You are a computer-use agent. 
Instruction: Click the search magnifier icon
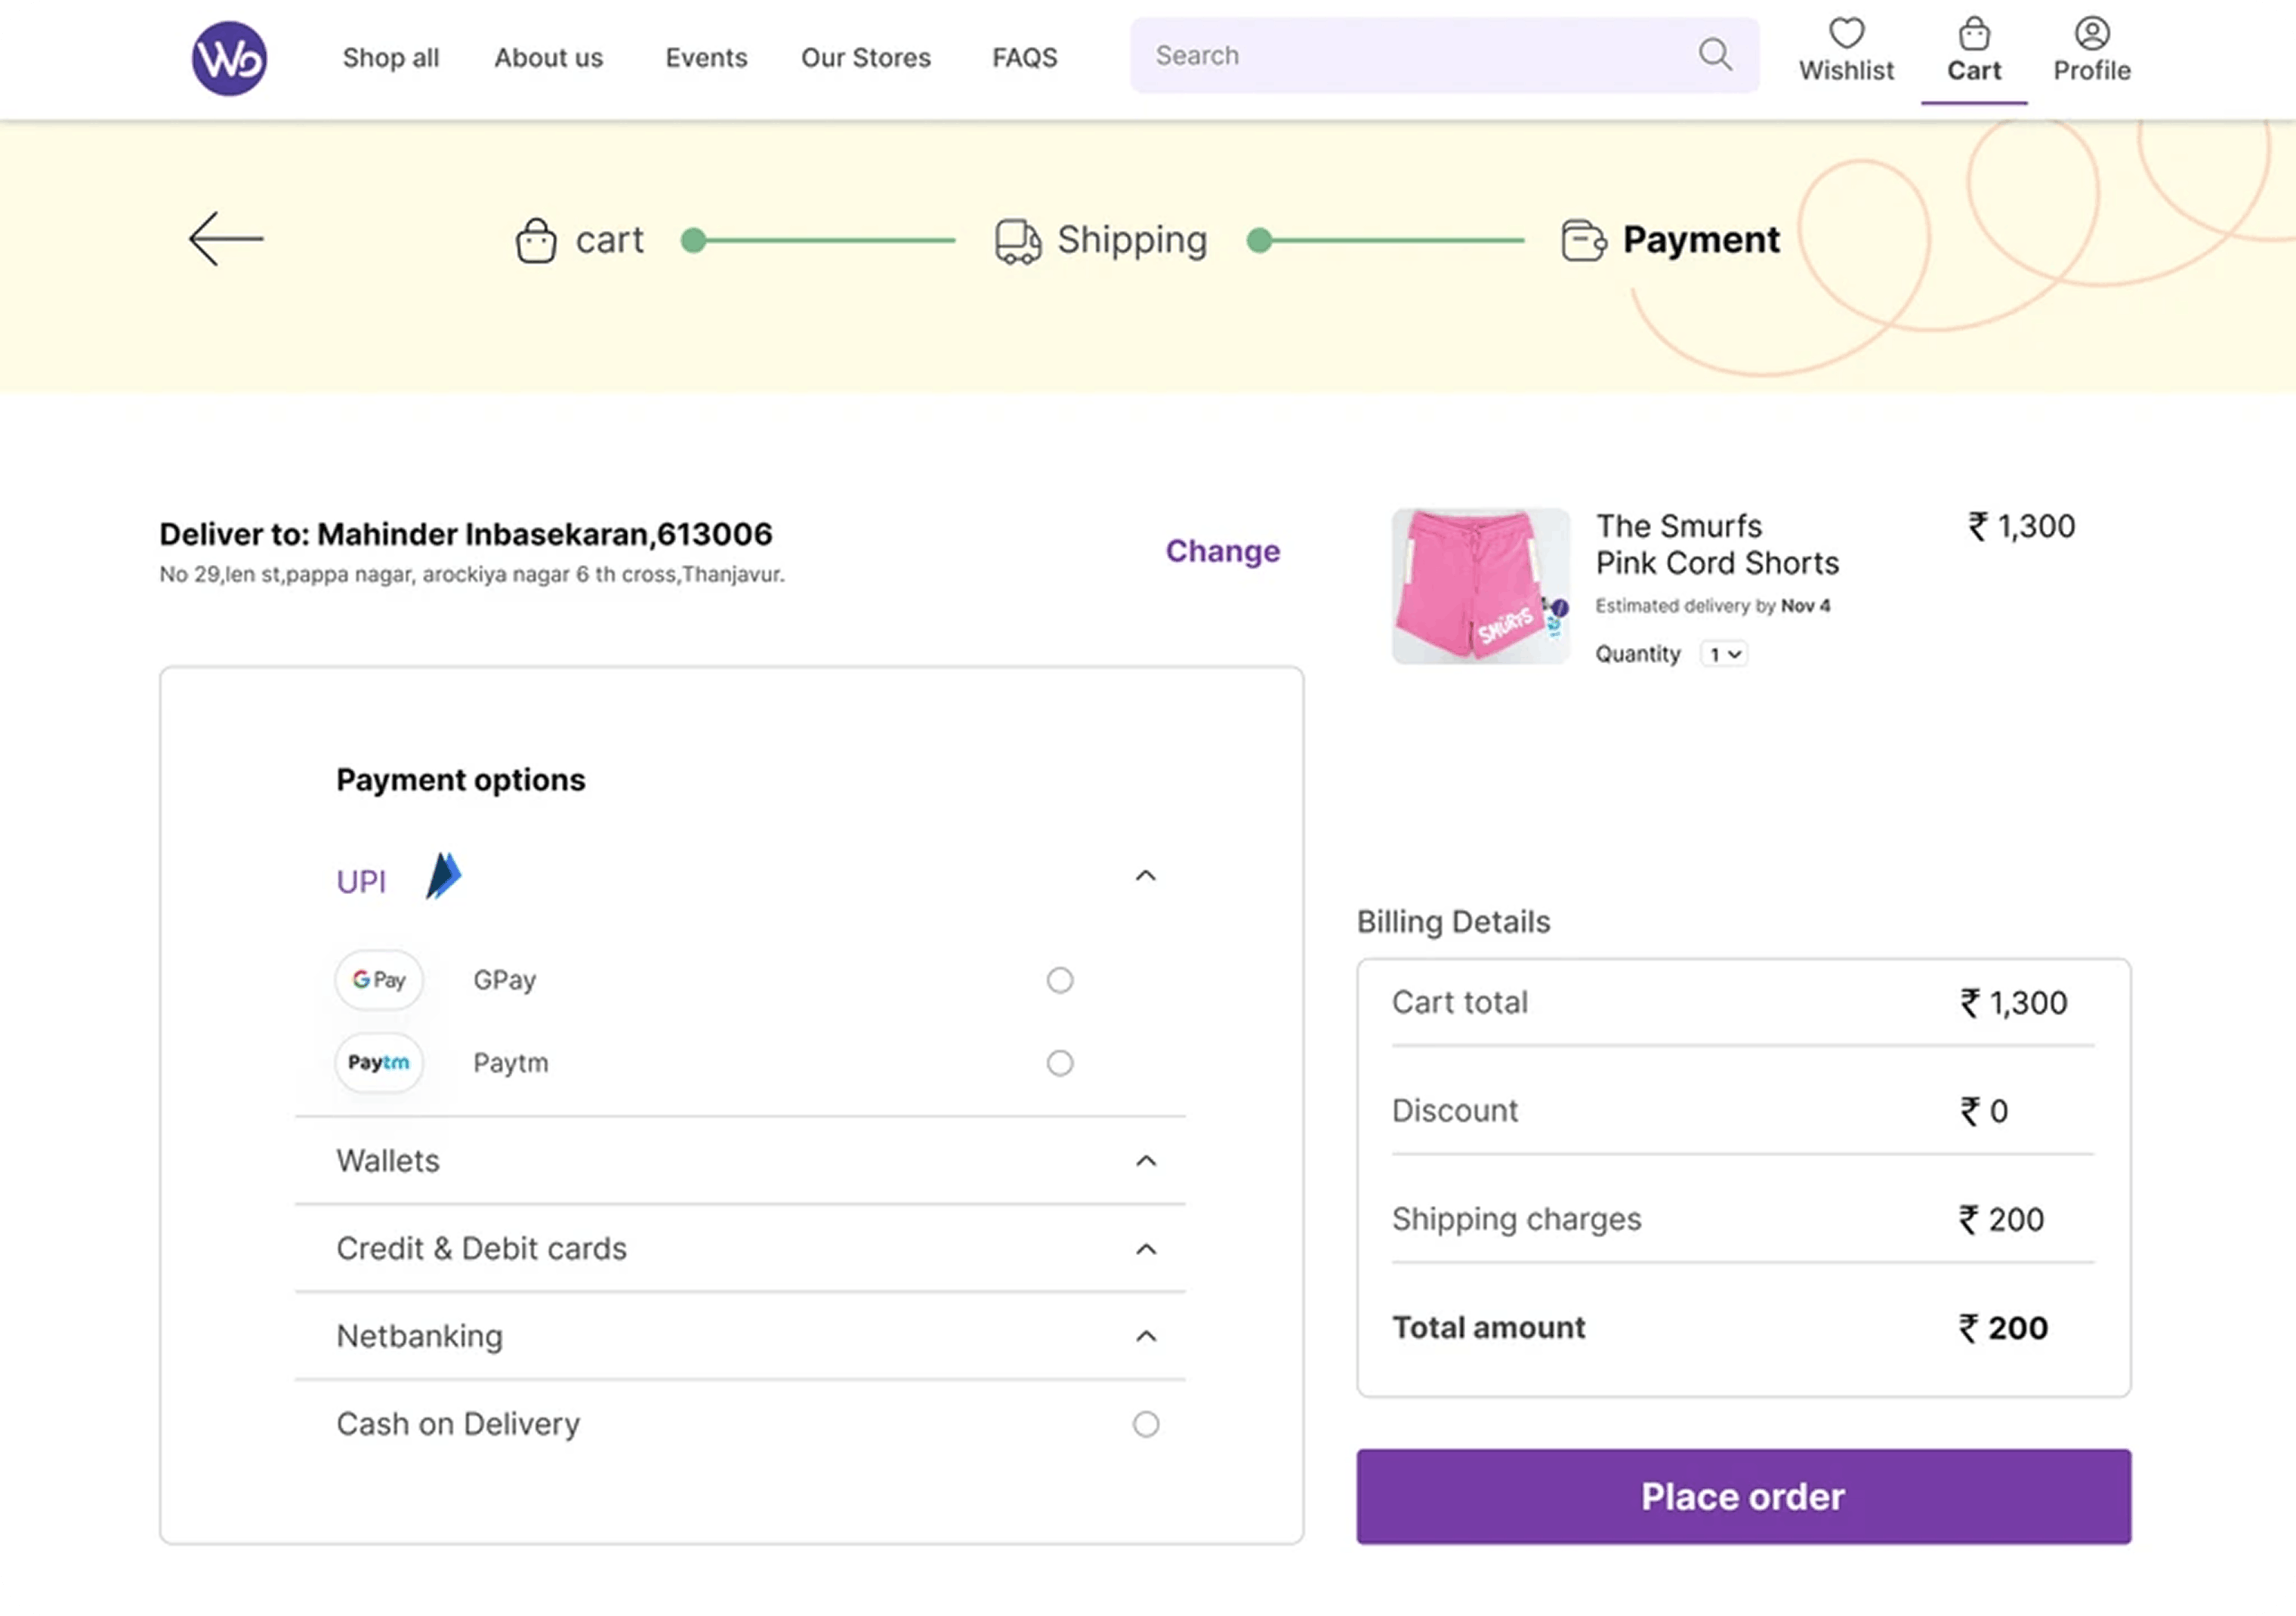1714,54
